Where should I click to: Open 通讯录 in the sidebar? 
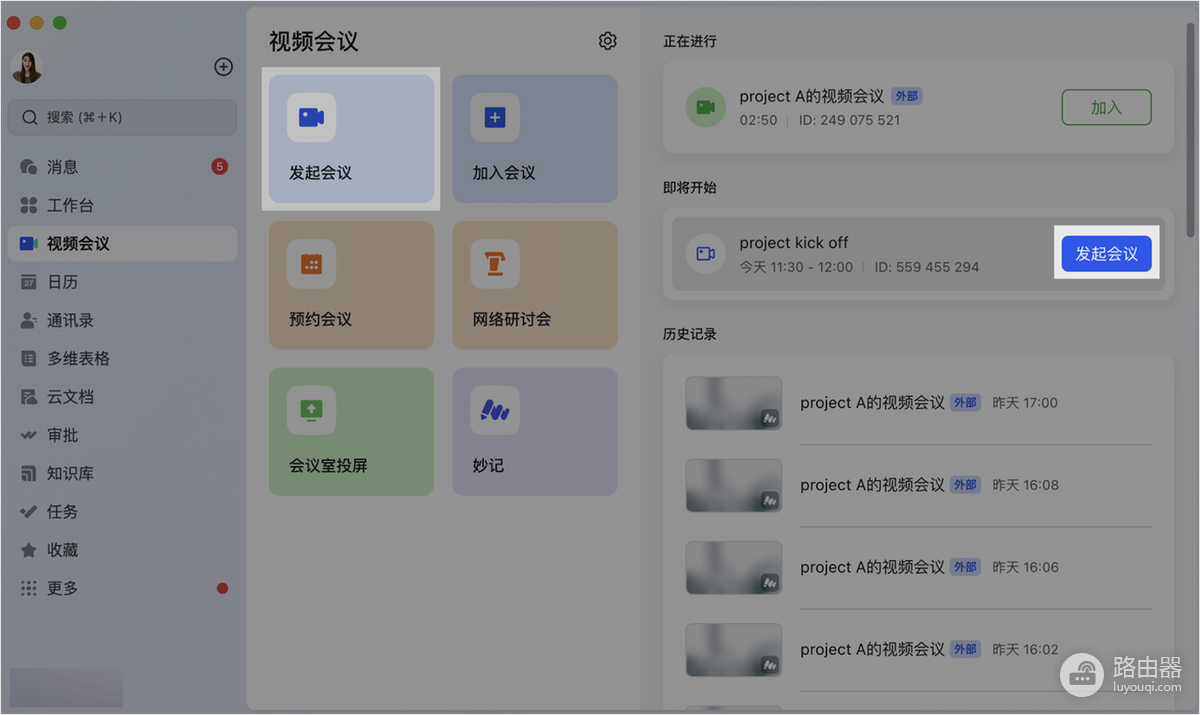pyautogui.click(x=122, y=320)
